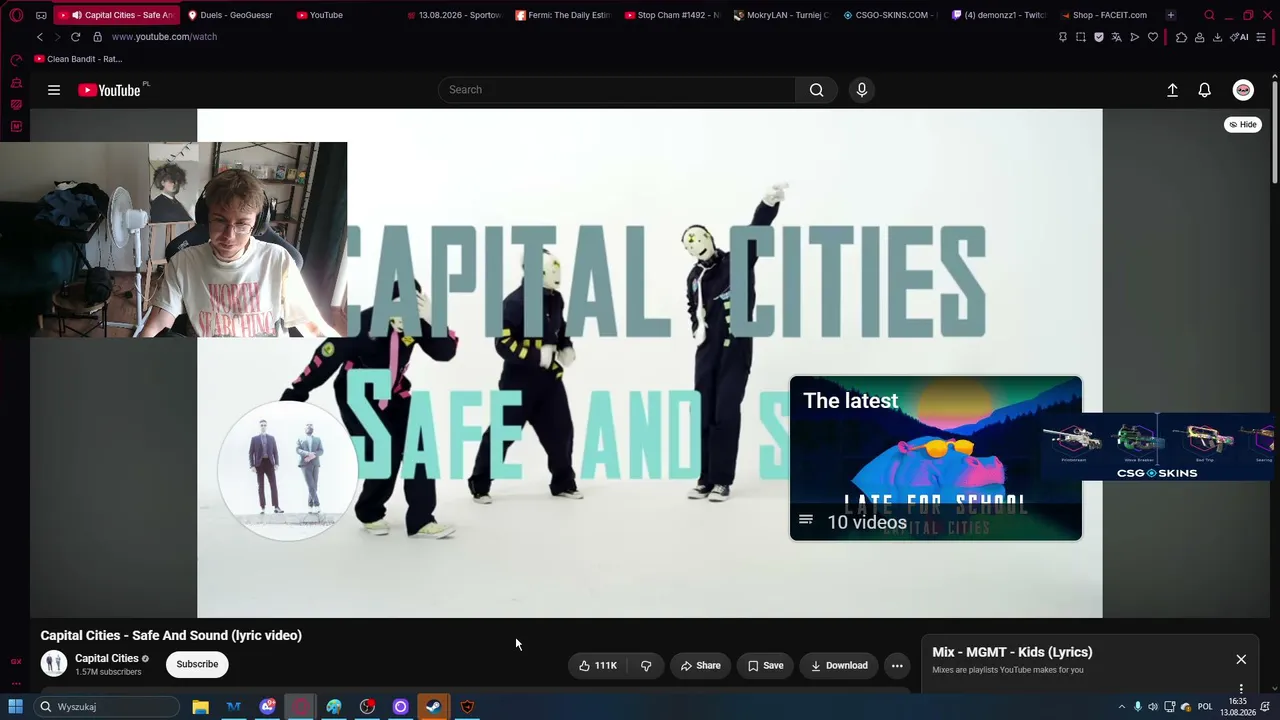
Task: Open the AI assistant toolbar icon
Action: 1239,37
